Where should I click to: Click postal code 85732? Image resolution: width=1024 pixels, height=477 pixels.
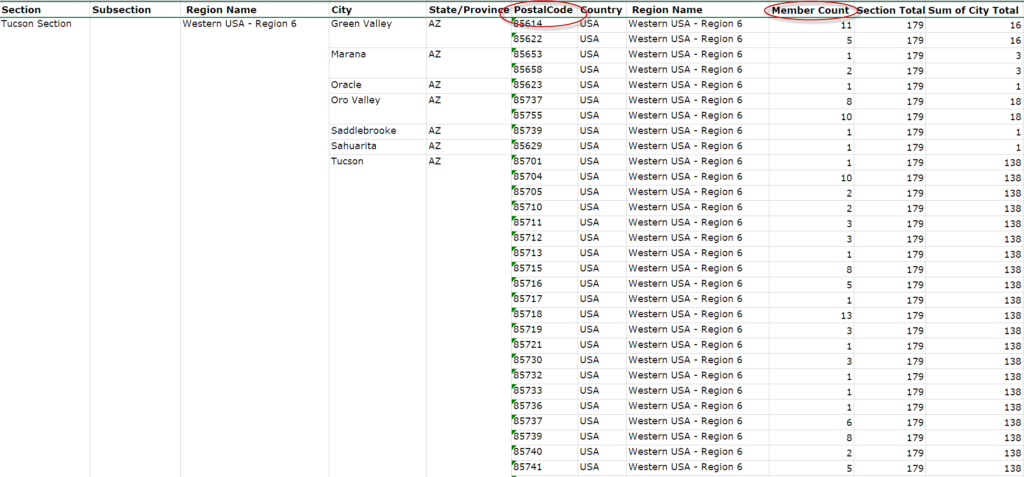(x=528, y=376)
